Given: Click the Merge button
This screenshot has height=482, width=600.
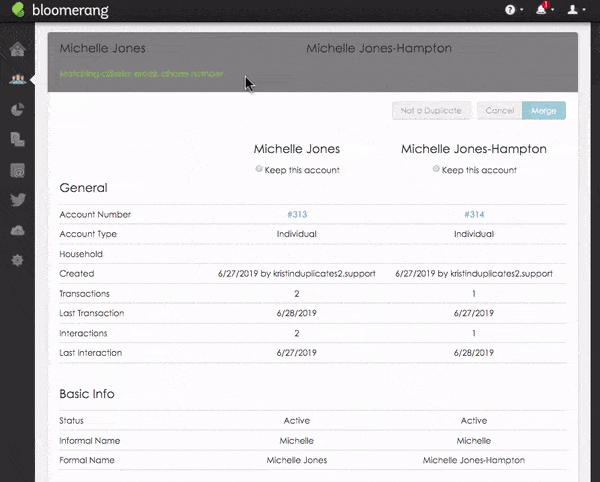Looking at the screenshot, I should click(x=544, y=111).
